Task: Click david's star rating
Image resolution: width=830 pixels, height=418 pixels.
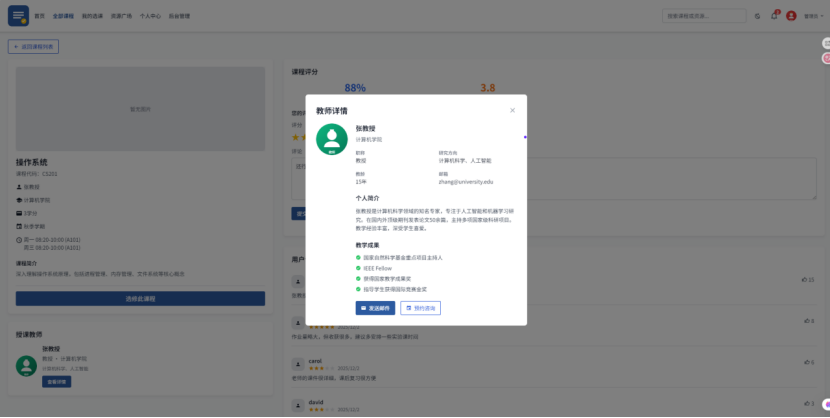Action: [322, 409]
